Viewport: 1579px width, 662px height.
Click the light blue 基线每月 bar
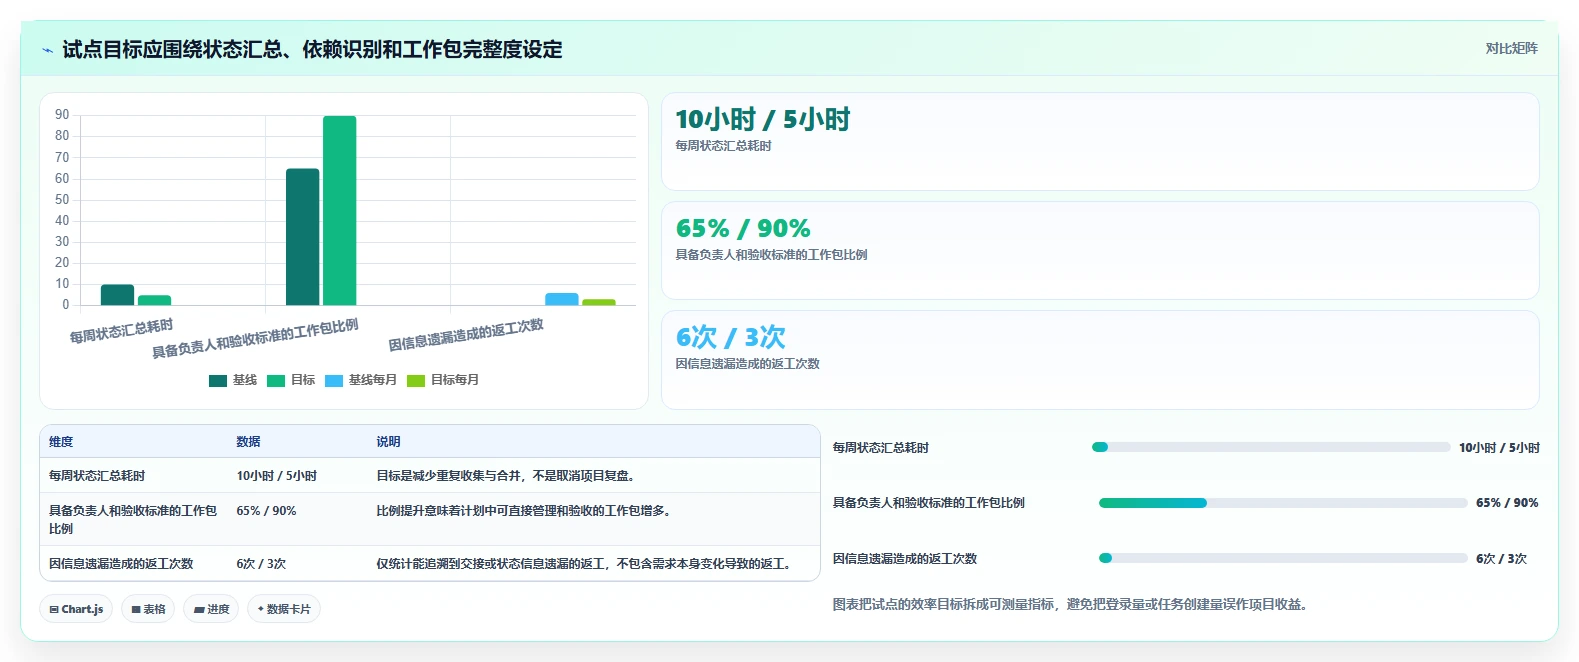point(562,299)
